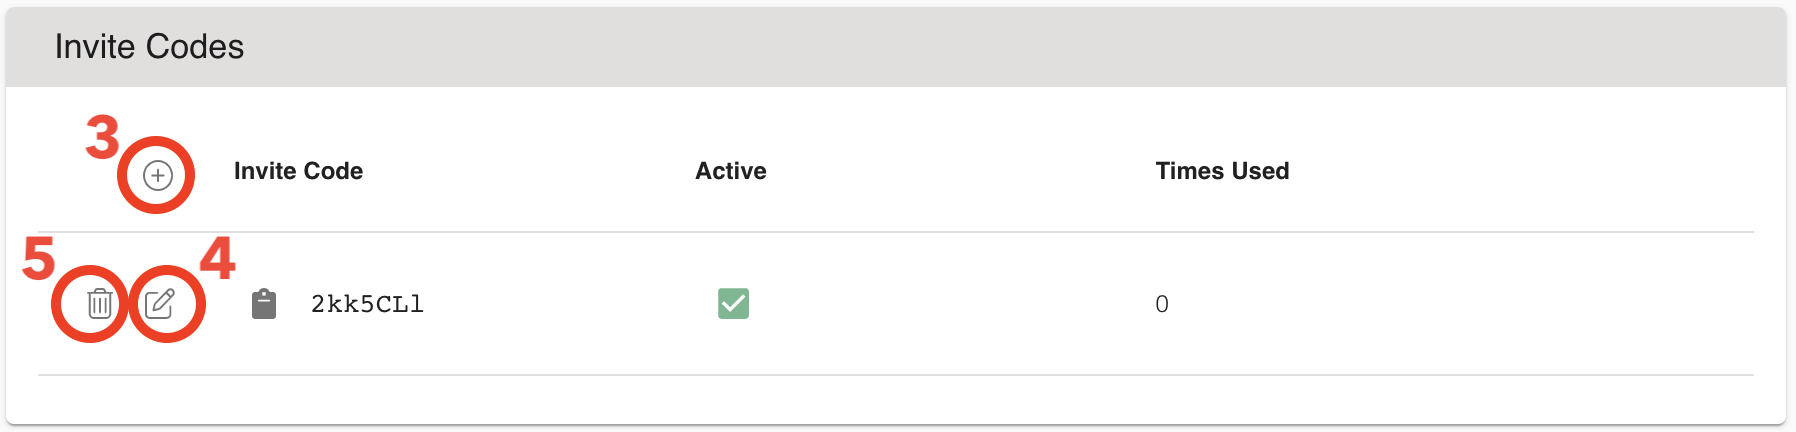Toggle the green Active checkbox for 2kk5CLl

tap(733, 303)
